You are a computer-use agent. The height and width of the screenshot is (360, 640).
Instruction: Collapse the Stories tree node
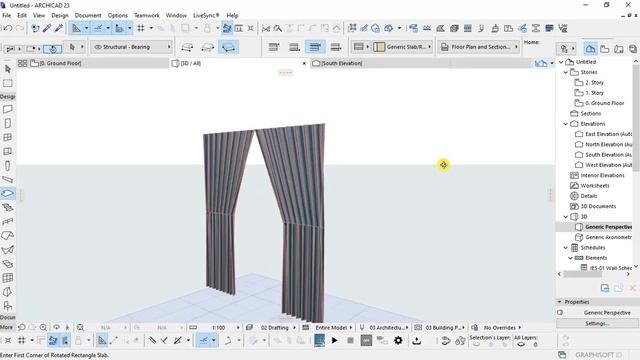(566, 72)
